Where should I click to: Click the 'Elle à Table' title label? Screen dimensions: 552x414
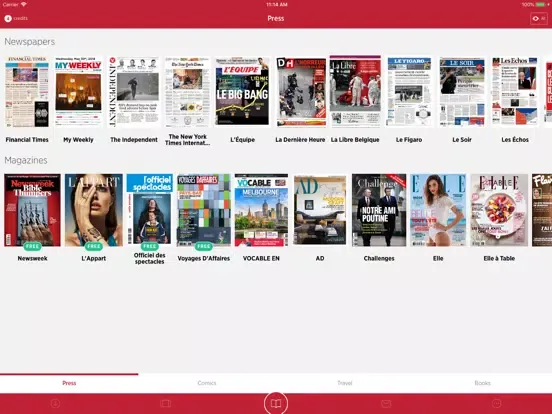pos(499,258)
